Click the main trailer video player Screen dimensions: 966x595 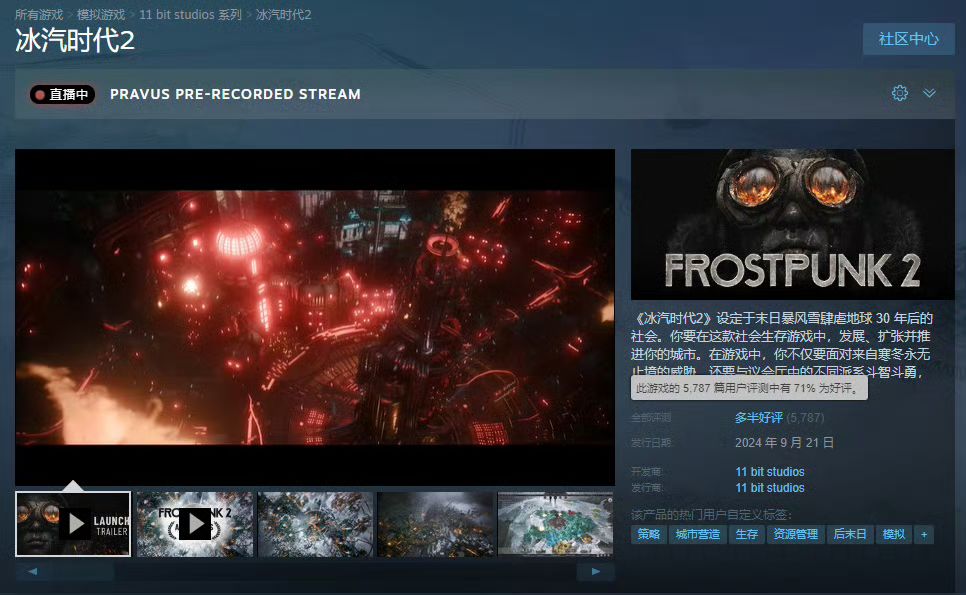pyautogui.click(x=315, y=317)
